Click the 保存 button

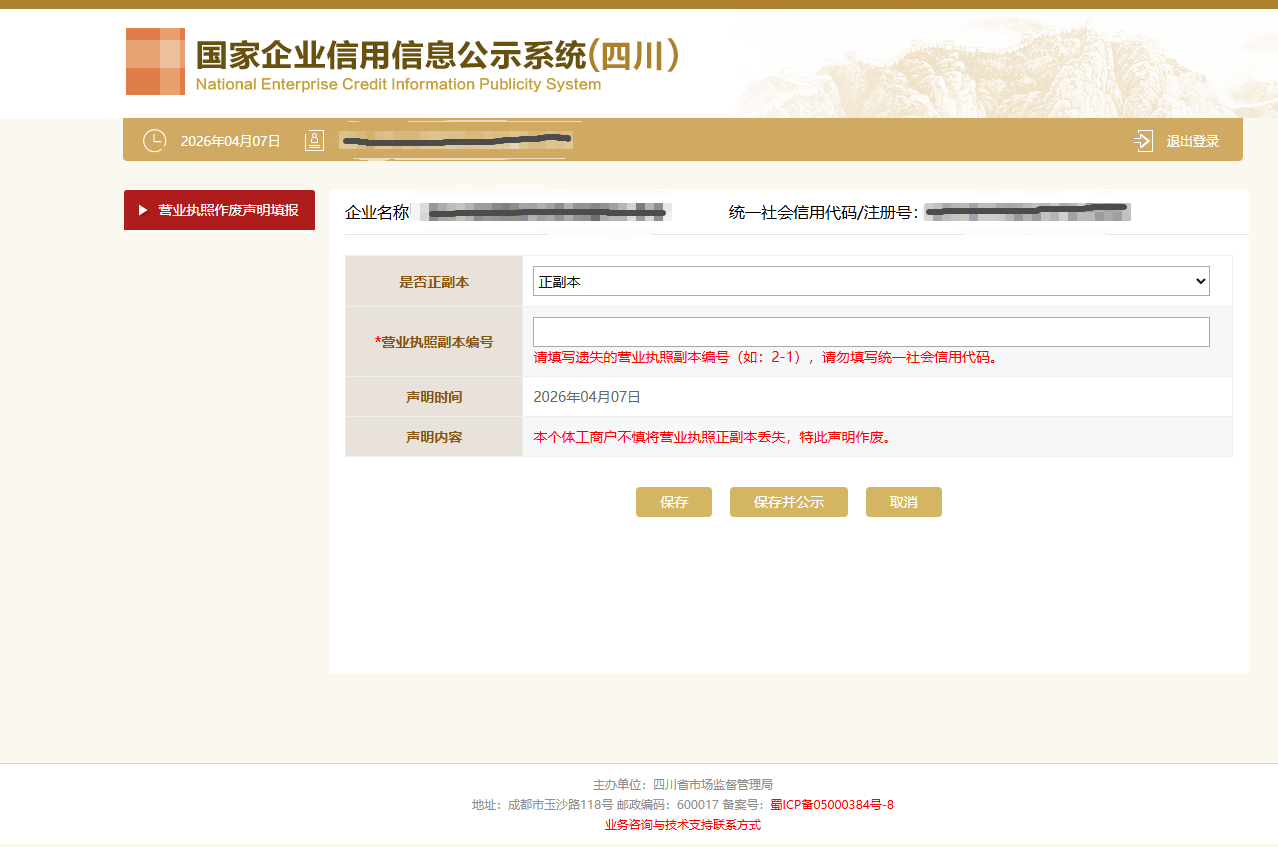coord(674,502)
